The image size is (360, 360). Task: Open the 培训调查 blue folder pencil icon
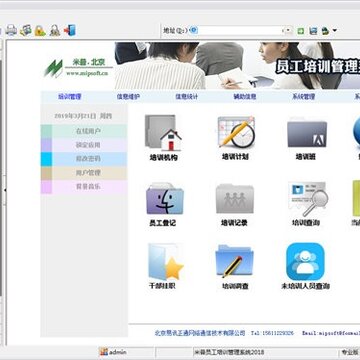click(234, 262)
